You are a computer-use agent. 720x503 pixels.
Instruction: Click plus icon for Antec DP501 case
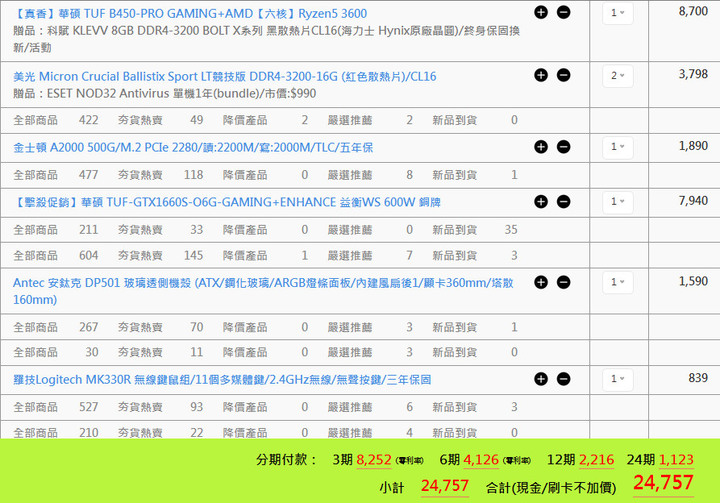pyautogui.click(x=541, y=282)
